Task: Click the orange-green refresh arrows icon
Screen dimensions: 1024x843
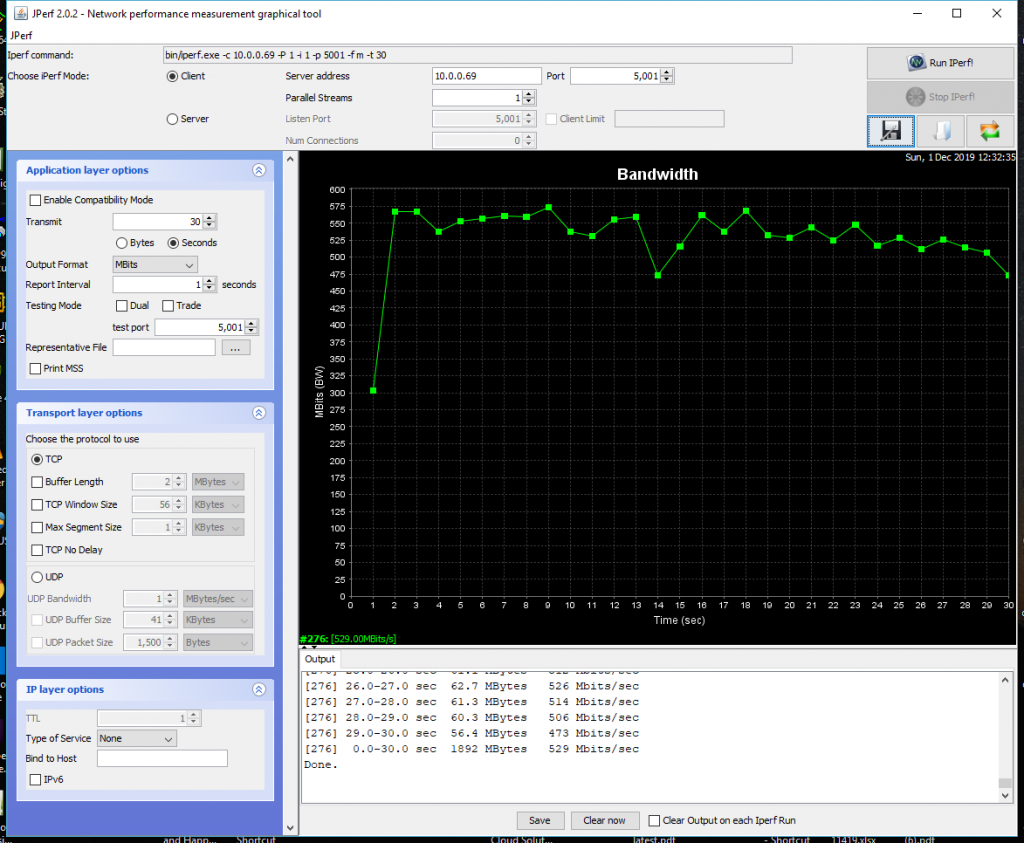Action: click(x=989, y=131)
